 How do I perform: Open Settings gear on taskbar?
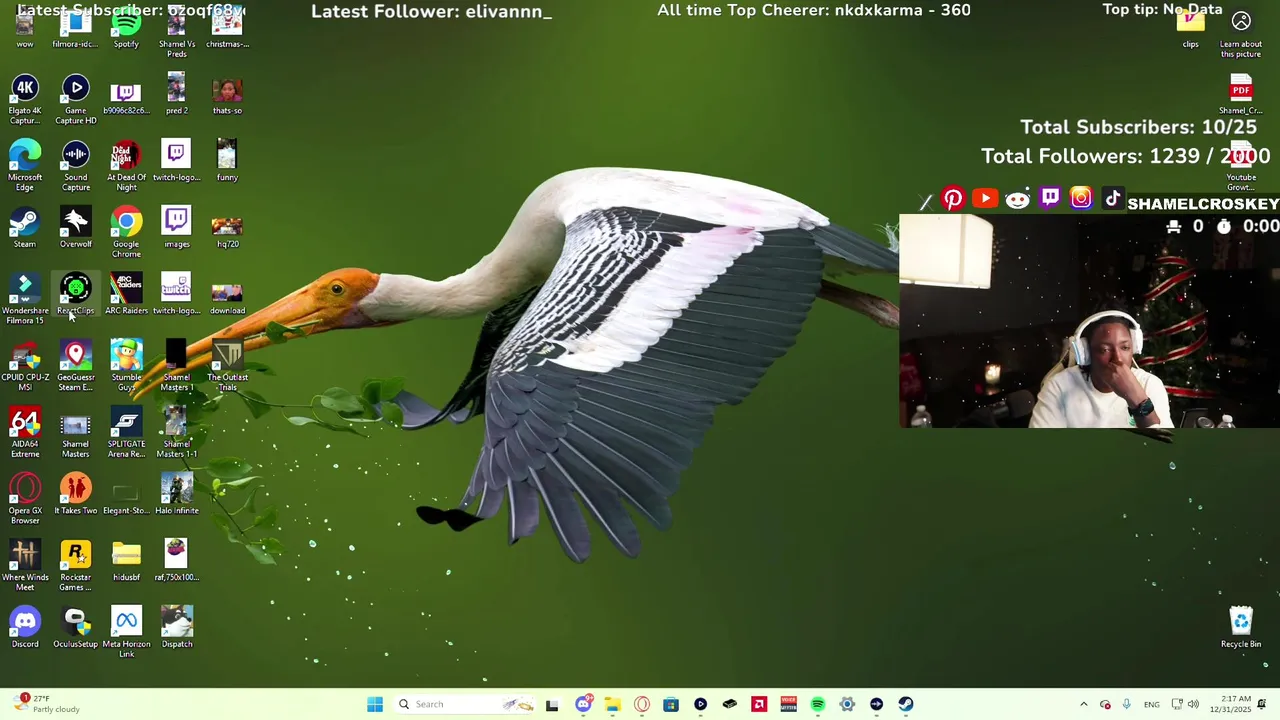pyautogui.click(x=847, y=704)
